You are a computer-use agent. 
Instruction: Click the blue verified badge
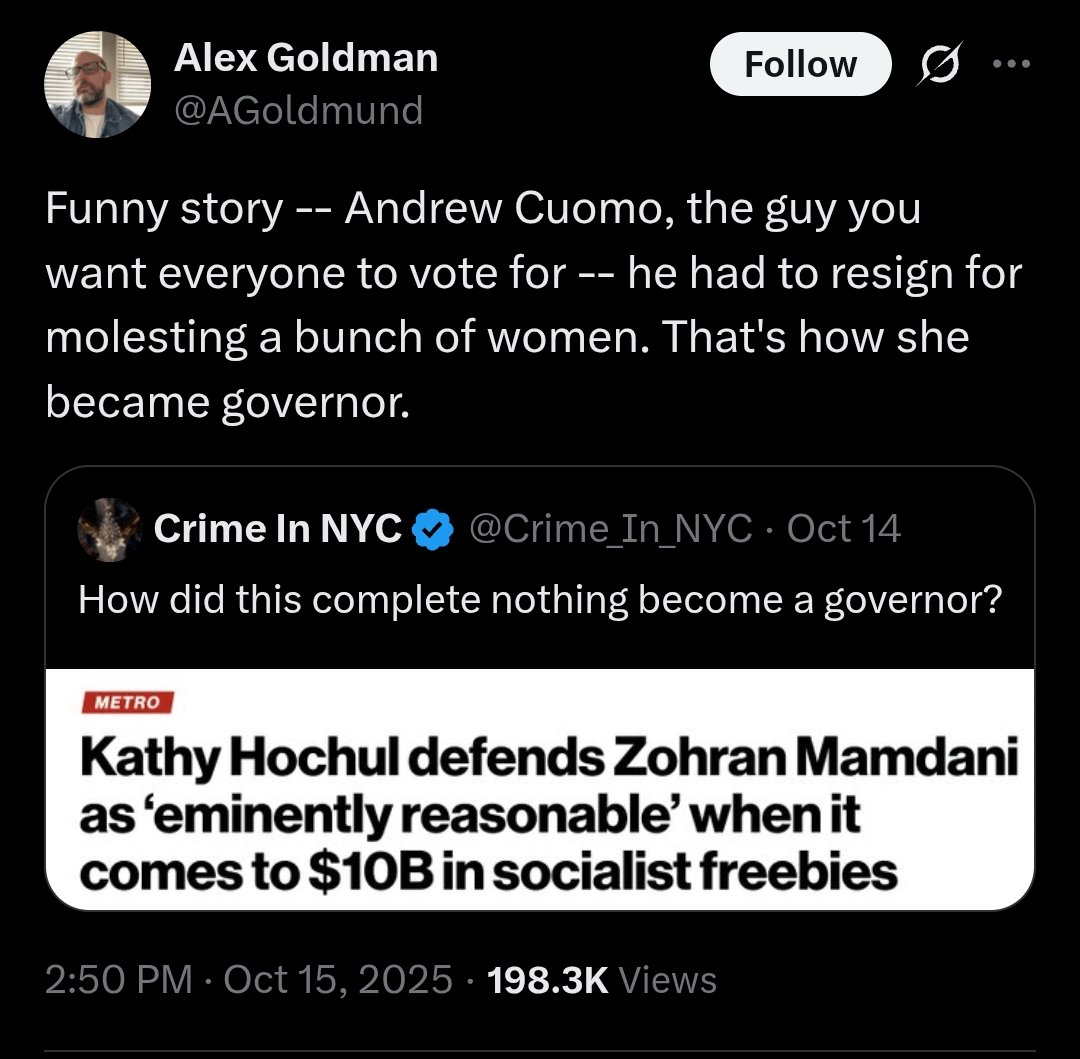(x=433, y=529)
